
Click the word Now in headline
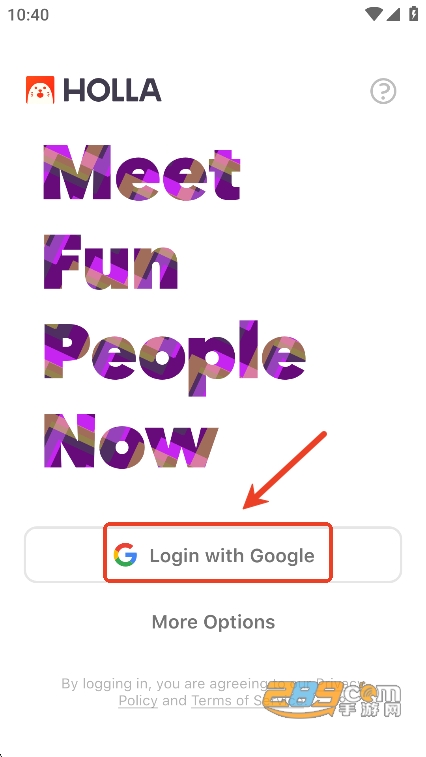(131, 441)
